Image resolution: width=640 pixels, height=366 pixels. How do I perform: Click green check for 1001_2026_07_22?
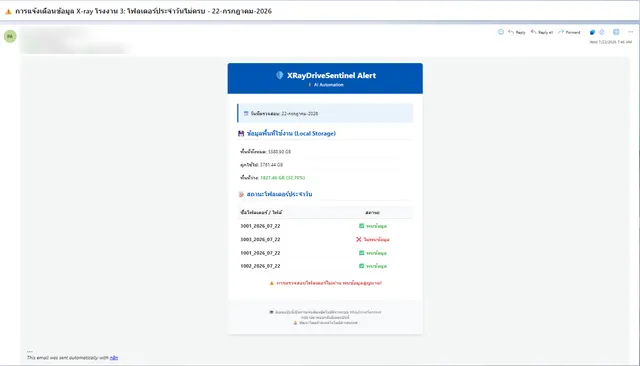[x=361, y=253]
